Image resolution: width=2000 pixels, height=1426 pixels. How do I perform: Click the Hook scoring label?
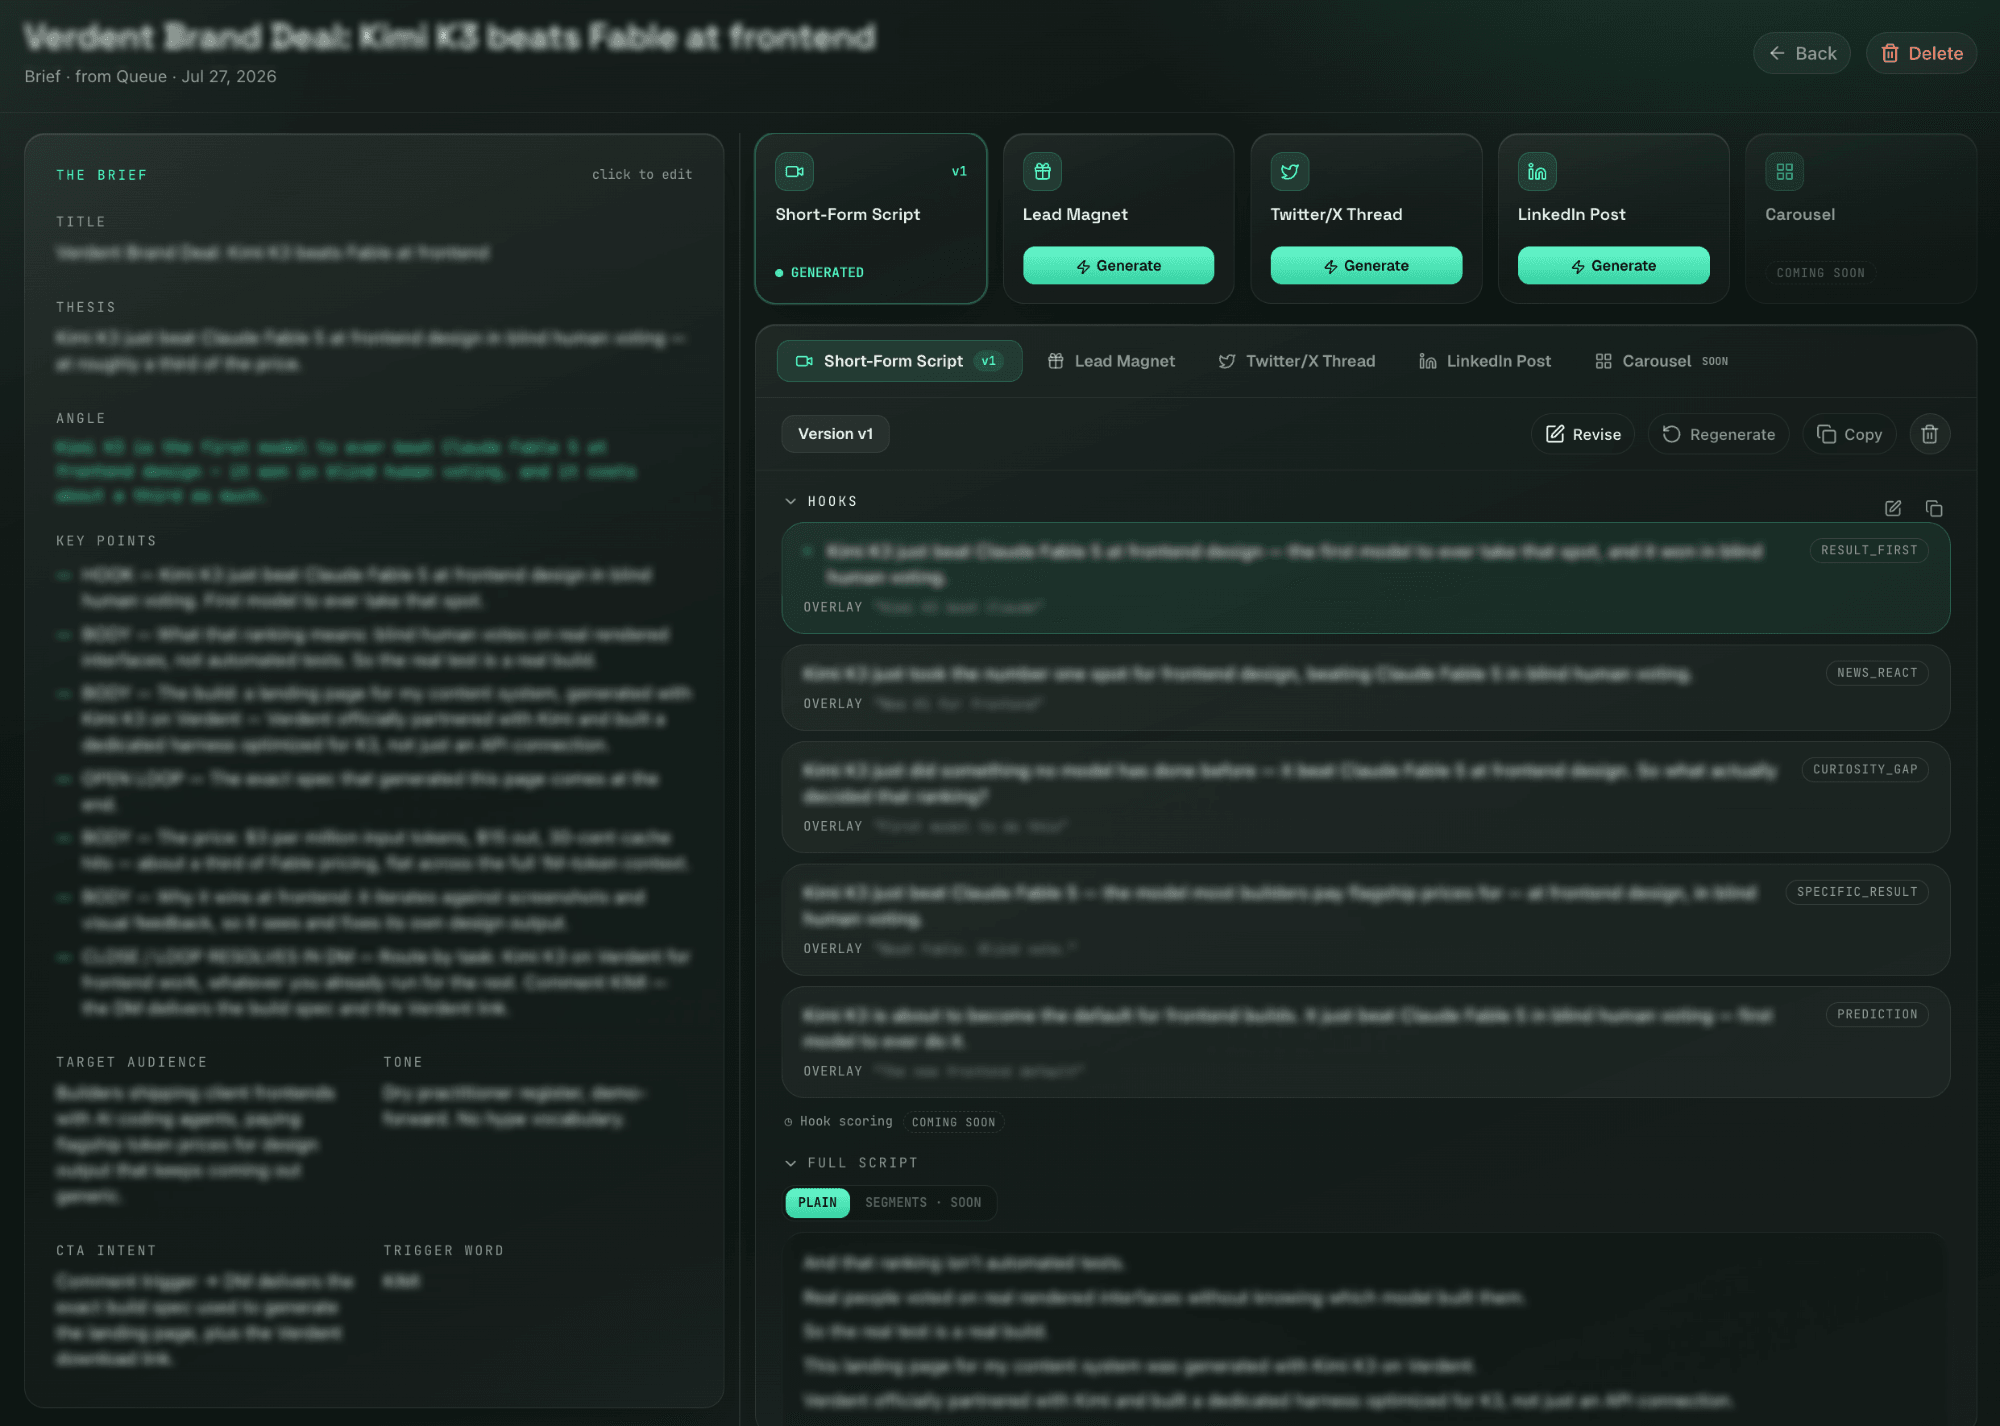(846, 1121)
